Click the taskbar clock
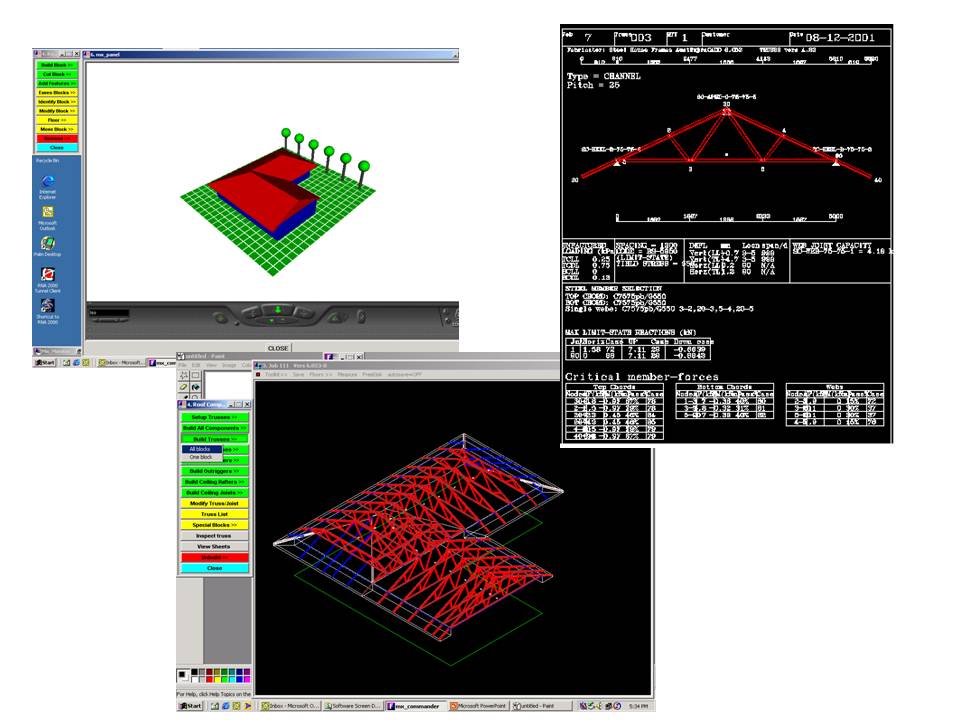This screenshot has width=960, height=720. [x=638, y=706]
